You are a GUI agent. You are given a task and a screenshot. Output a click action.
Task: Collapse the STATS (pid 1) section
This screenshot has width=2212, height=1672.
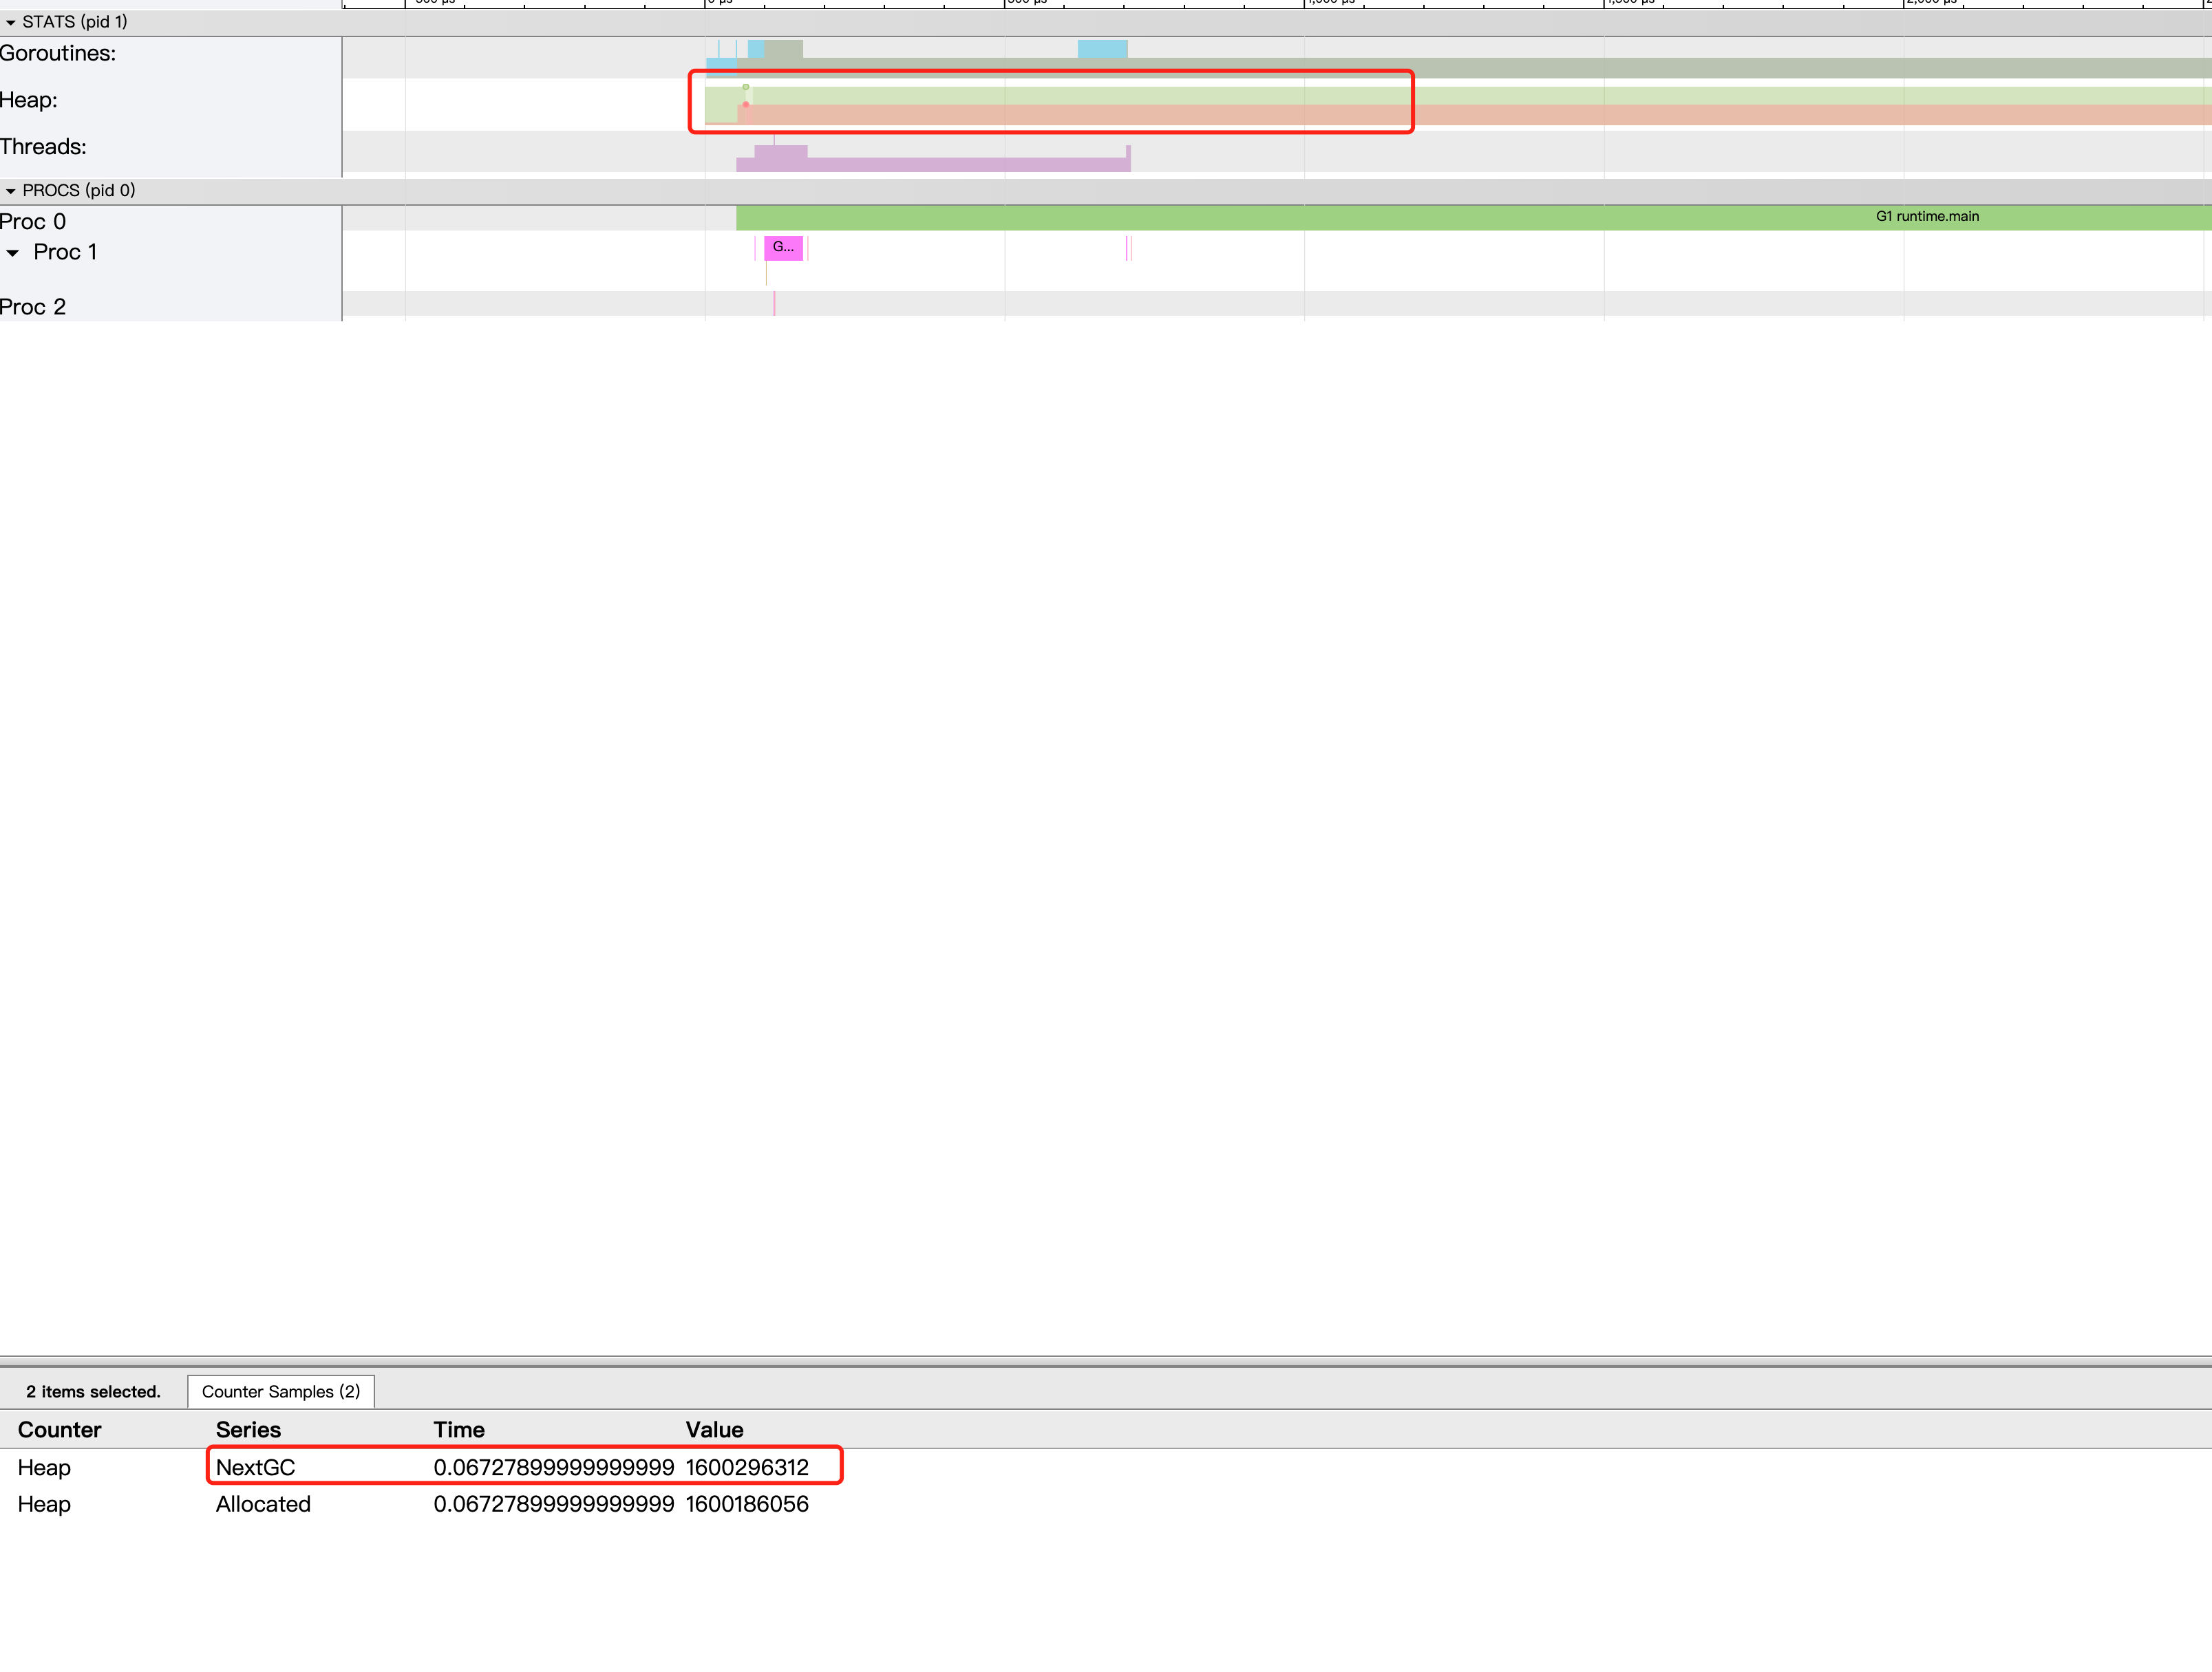pos(11,22)
